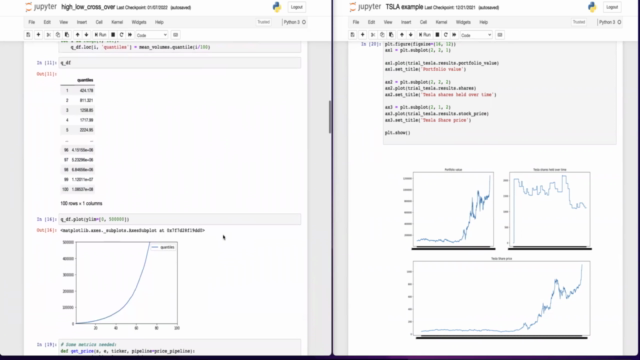Image resolution: width=640 pixels, height=360 pixels.
Task: Paste cell below in high_low_cross_over notebook
Action: tap(67, 35)
